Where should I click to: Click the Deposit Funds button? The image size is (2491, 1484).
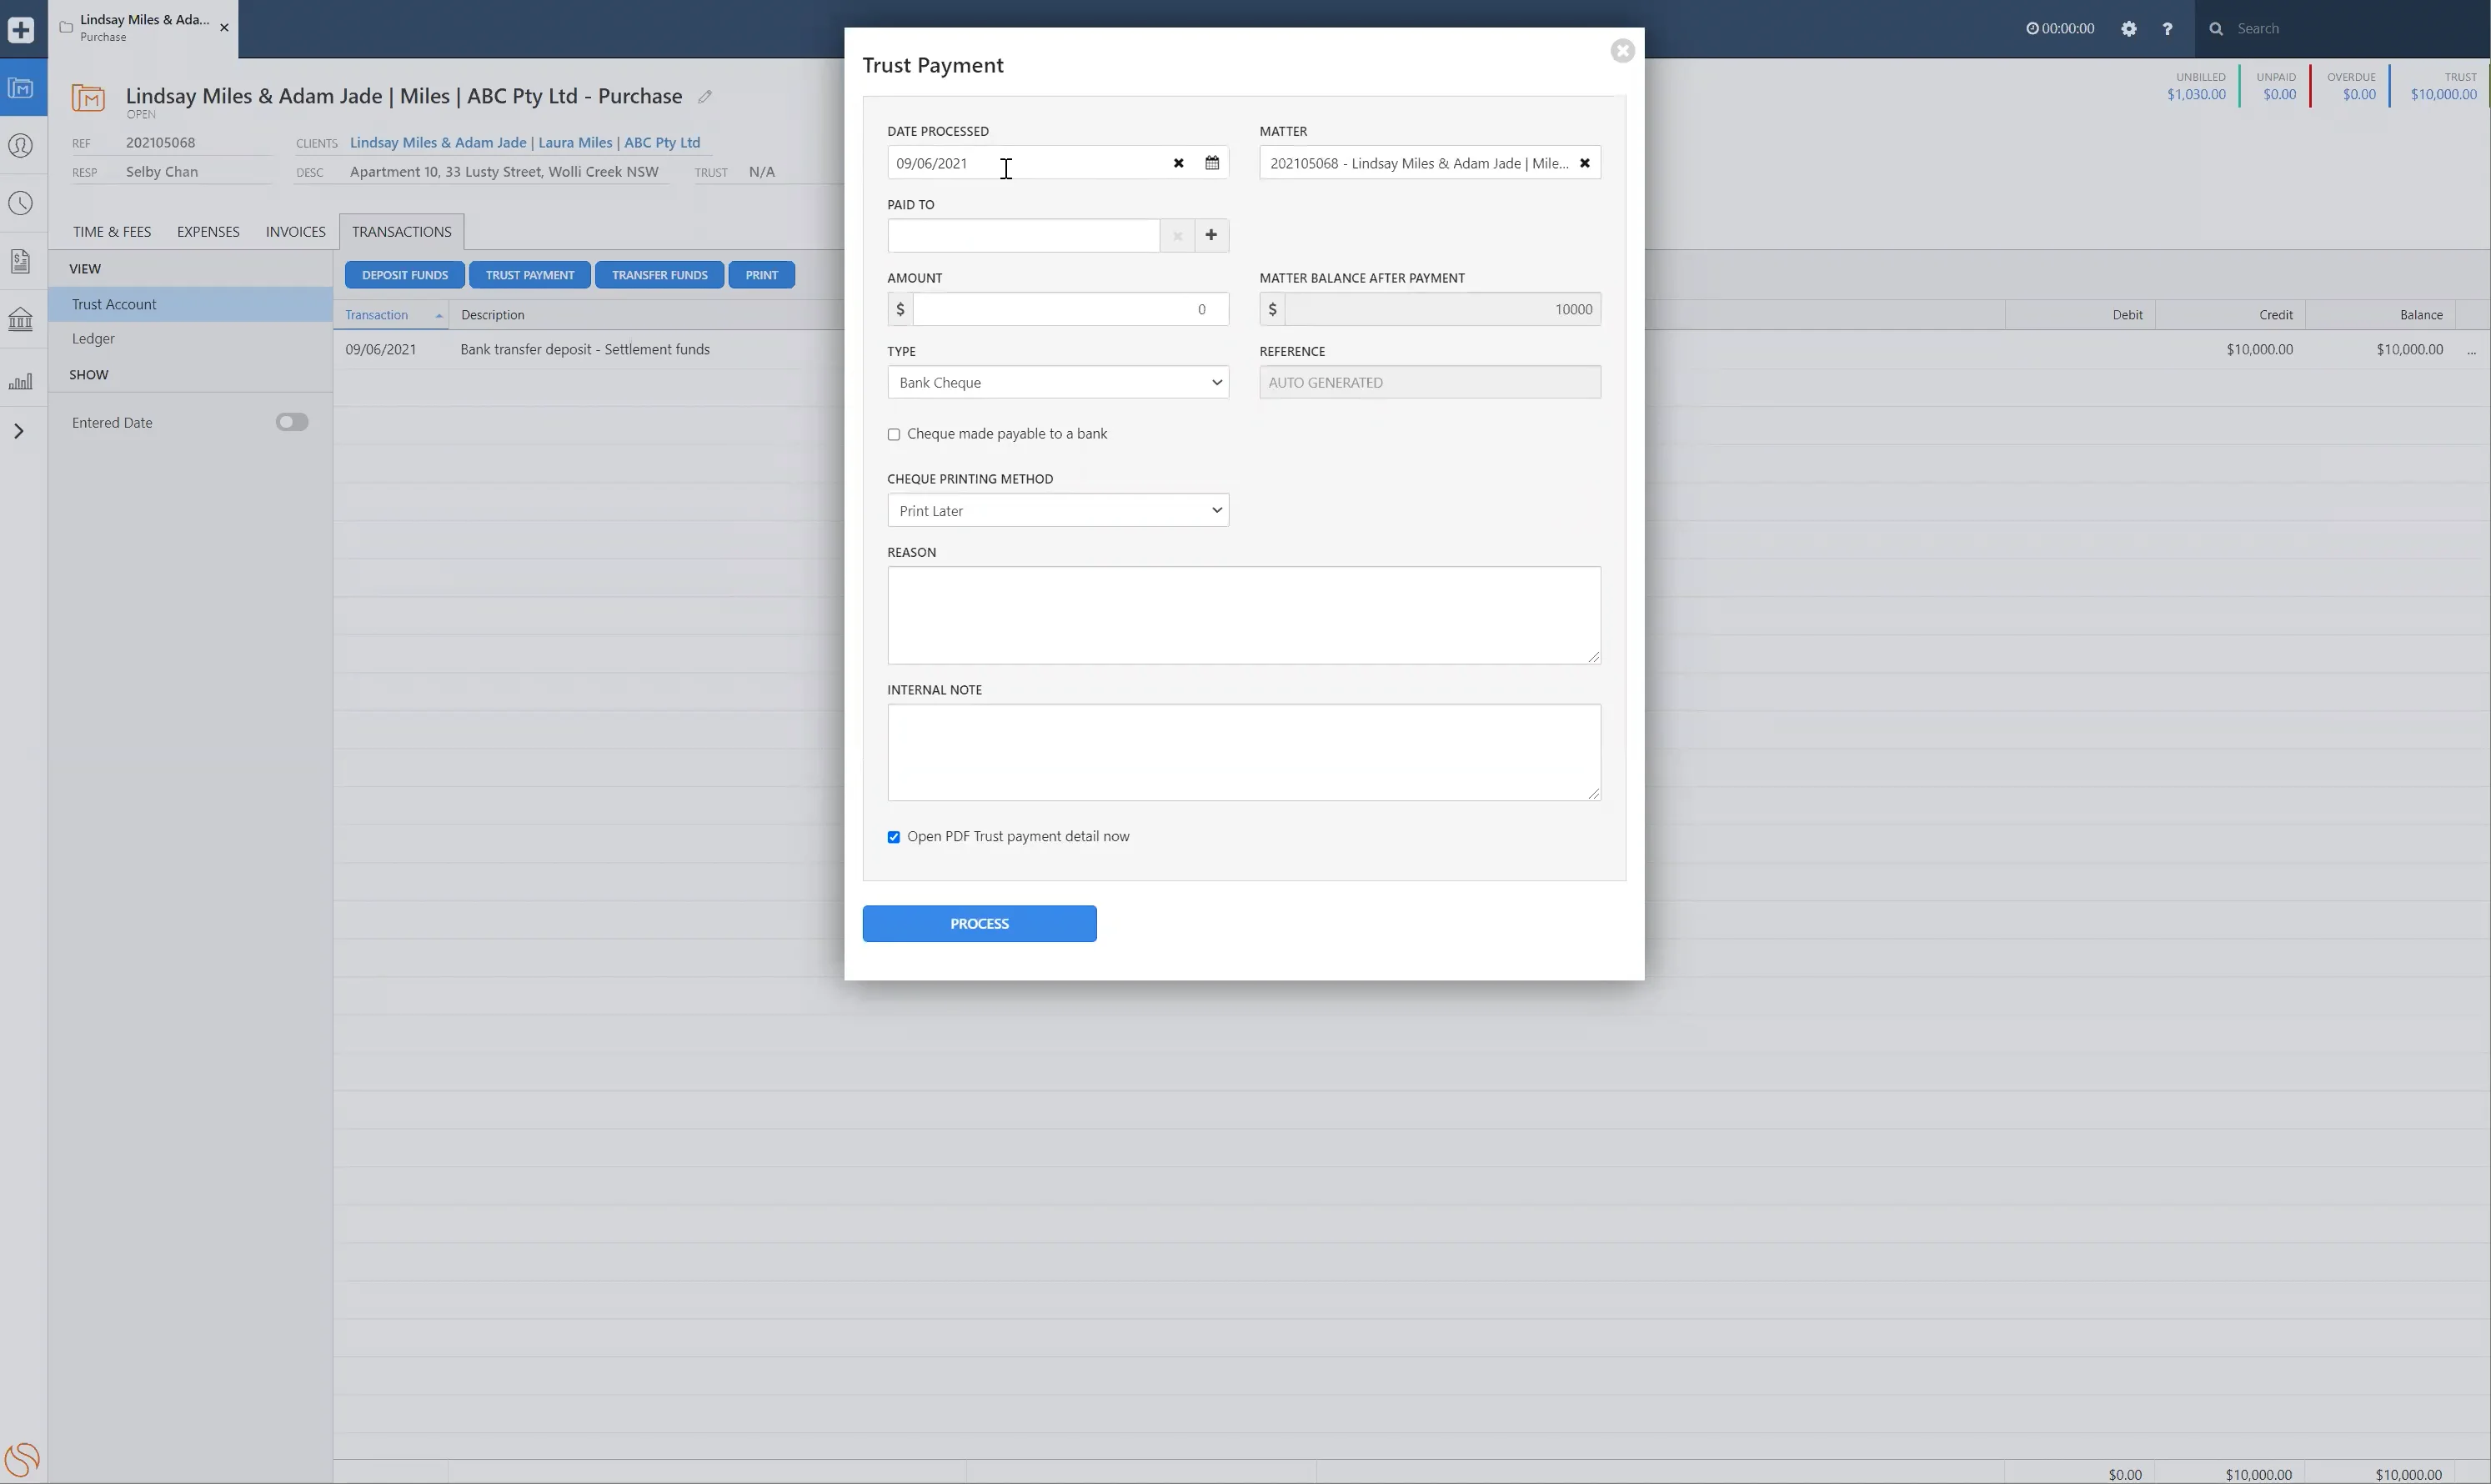click(404, 275)
